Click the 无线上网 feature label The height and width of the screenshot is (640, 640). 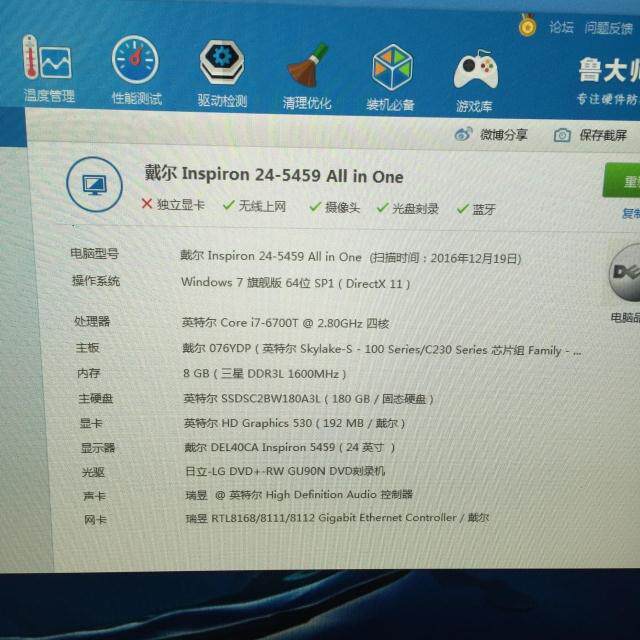click(x=262, y=206)
